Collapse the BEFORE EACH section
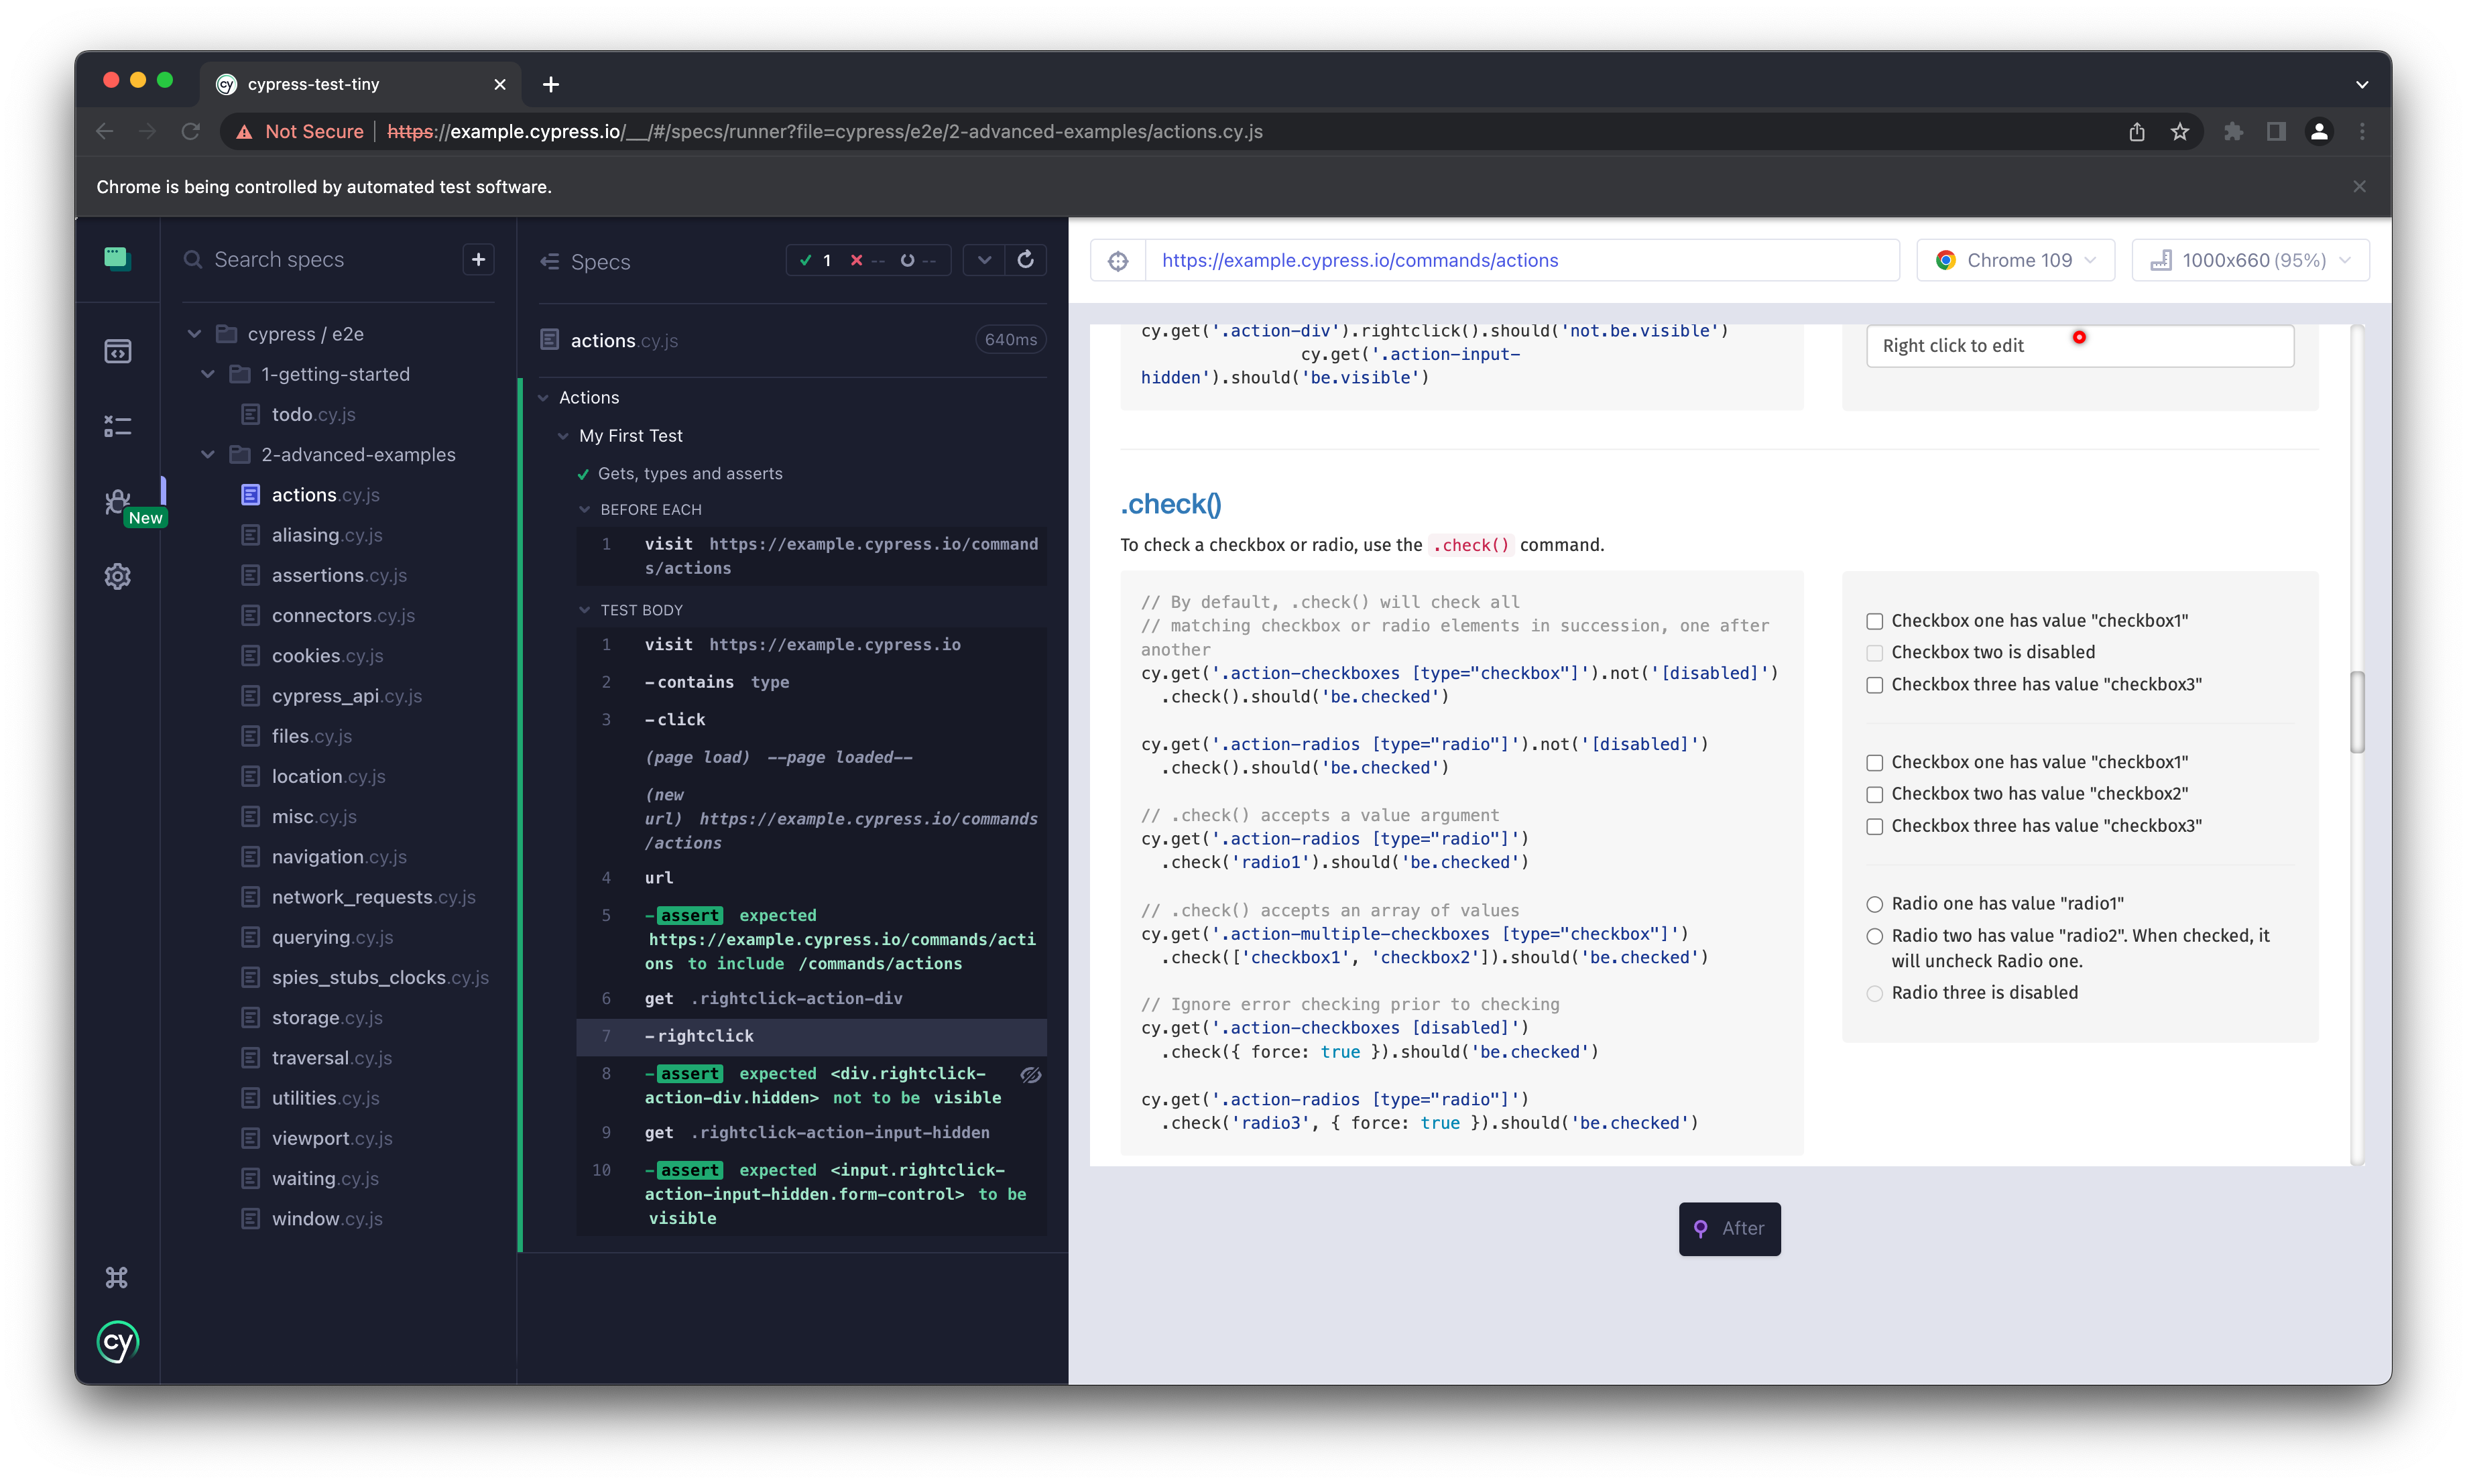The width and height of the screenshot is (2467, 1484). [x=585, y=510]
